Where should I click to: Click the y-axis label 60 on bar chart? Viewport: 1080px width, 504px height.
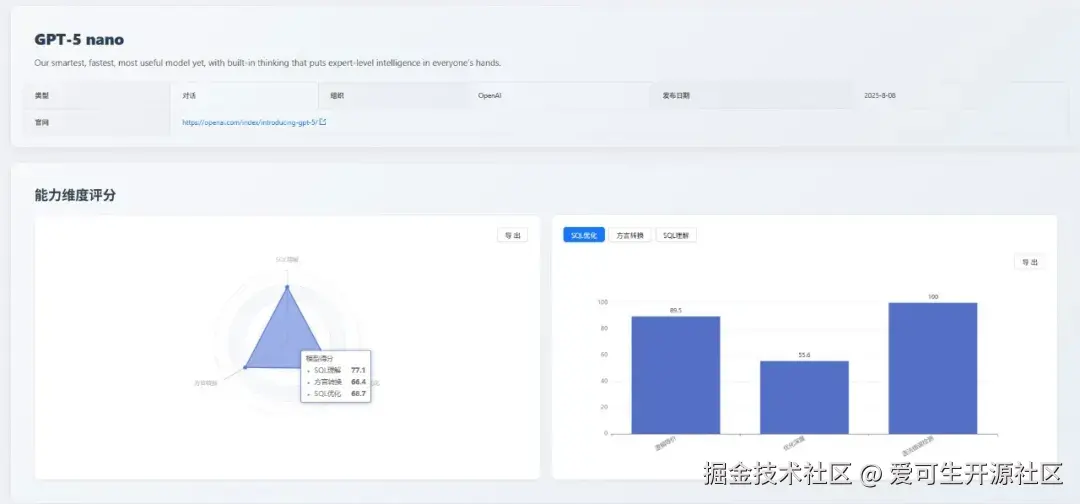[604, 355]
